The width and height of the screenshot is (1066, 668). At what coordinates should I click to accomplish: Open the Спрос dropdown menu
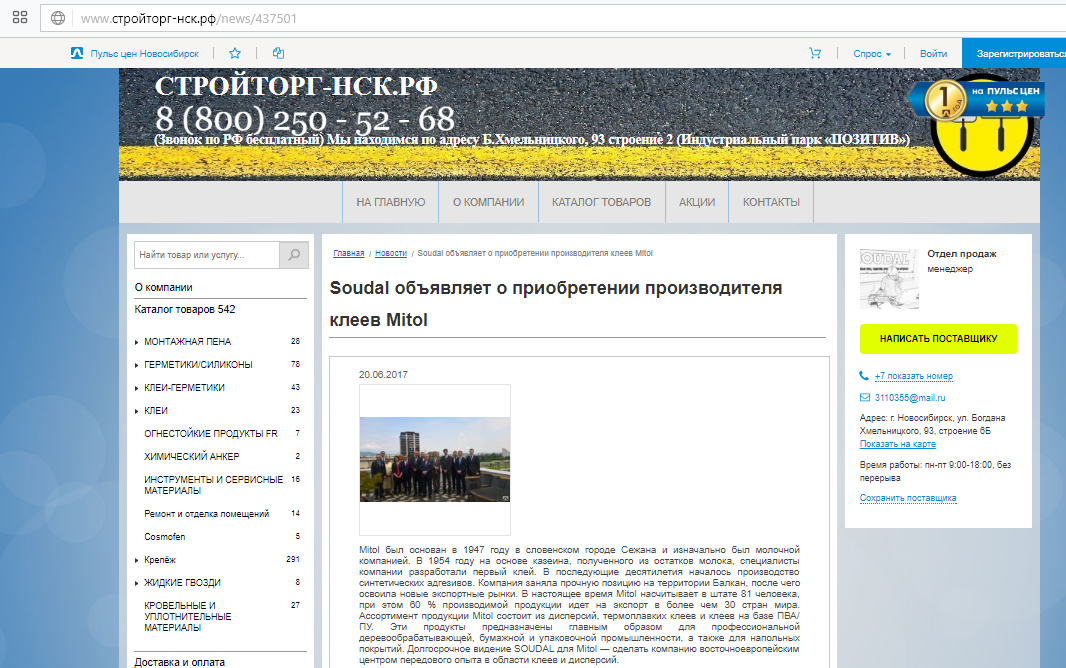click(x=872, y=54)
